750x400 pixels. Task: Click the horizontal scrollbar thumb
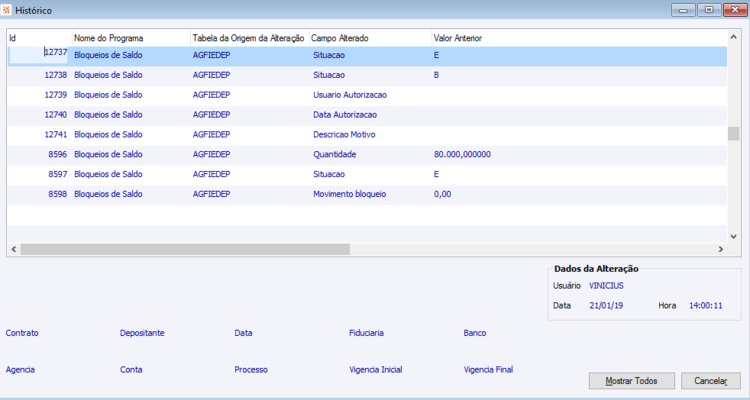pyautogui.click(x=185, y=249)
